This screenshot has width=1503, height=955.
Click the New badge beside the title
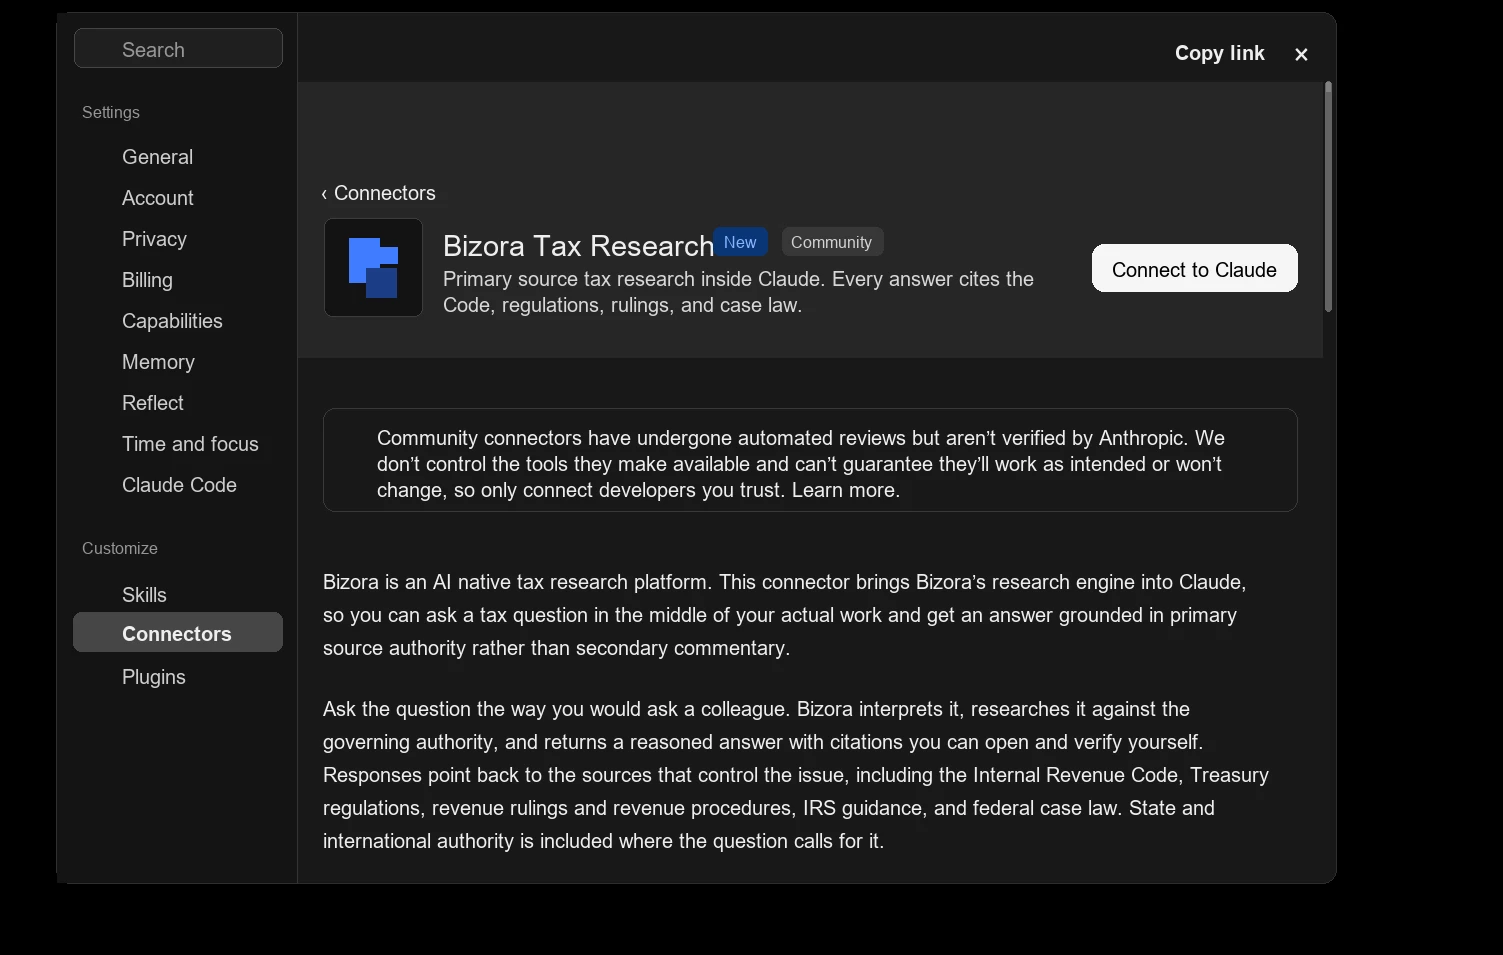(740, 242)
